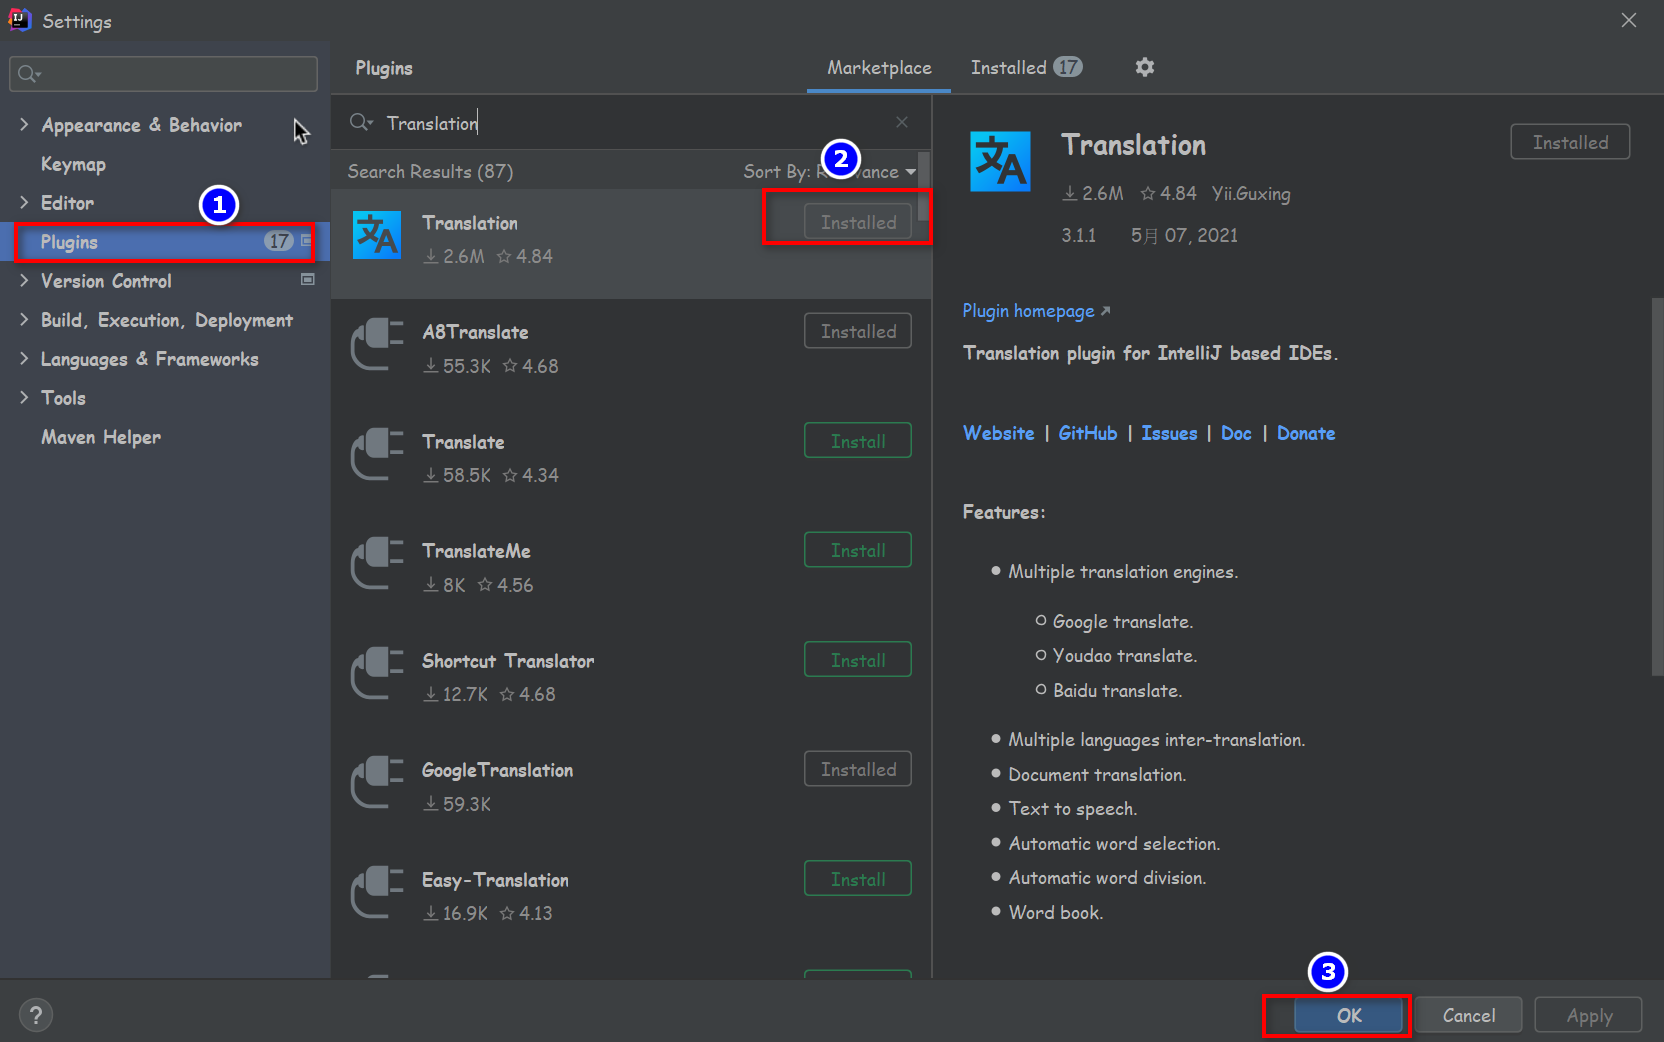Open the Donate link
1664x1042 pixels.
pos(1306,433)
